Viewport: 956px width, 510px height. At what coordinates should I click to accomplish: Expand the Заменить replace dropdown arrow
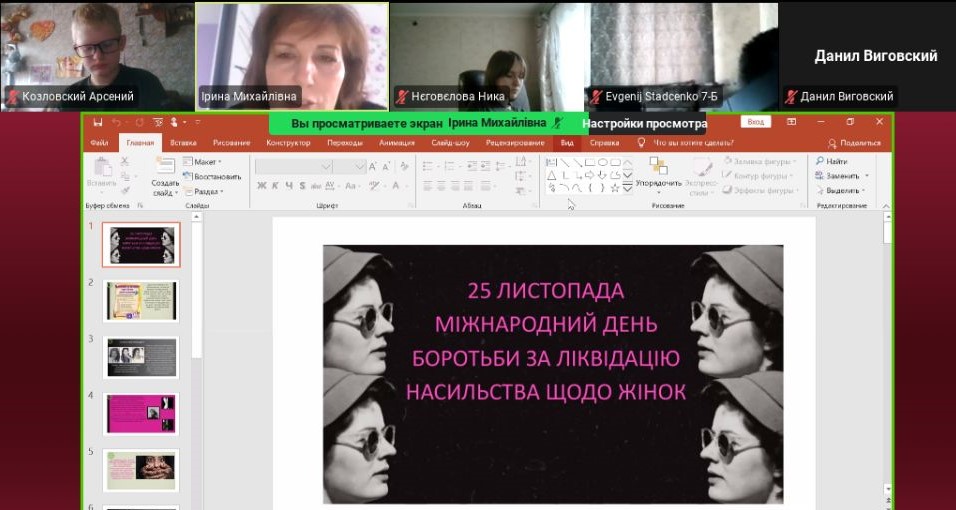pos(867,176)
